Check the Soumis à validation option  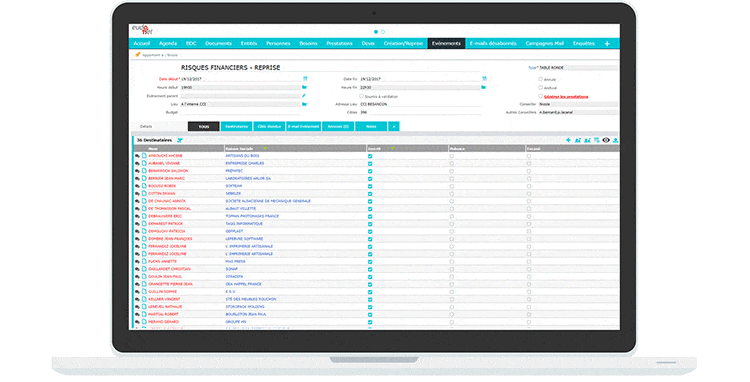pos(362,96)
